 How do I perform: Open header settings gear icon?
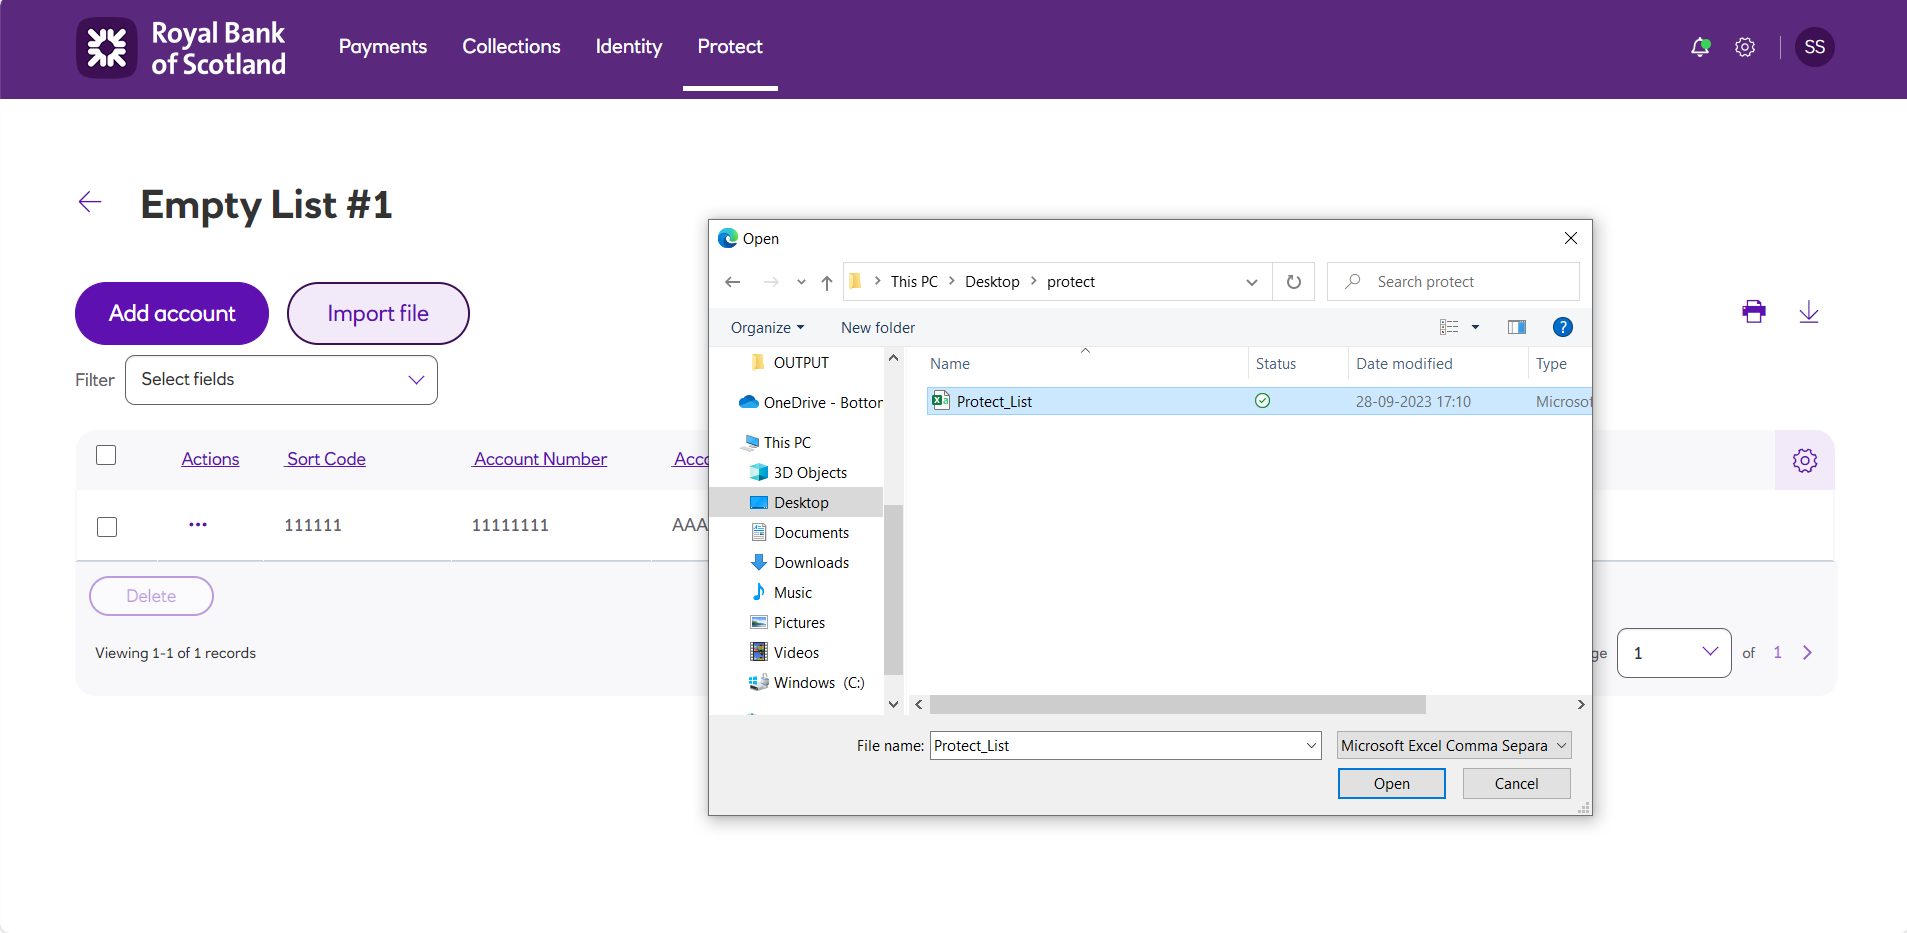coord(1745,47)
